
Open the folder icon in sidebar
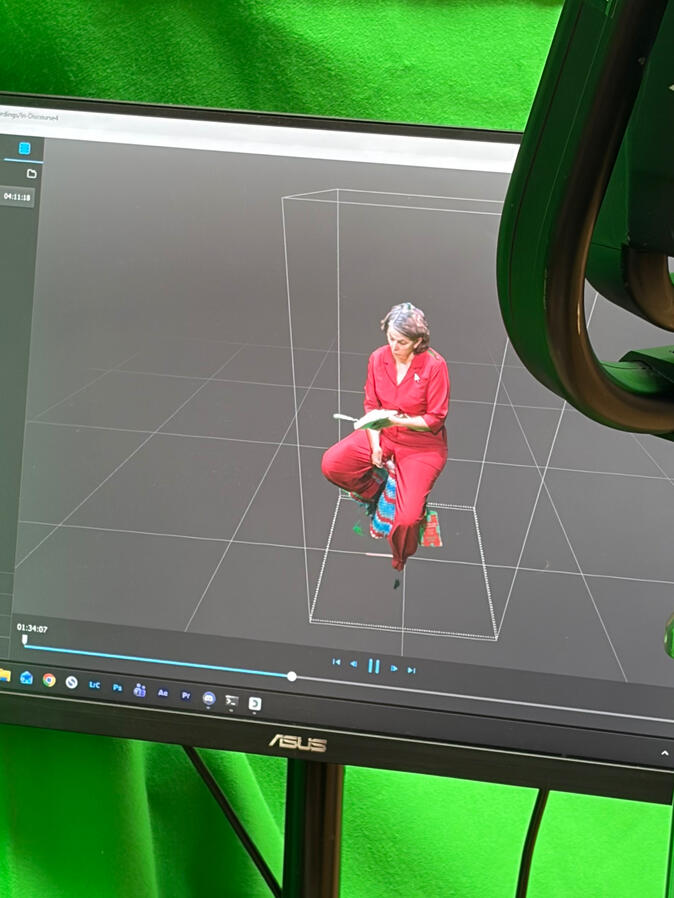click(x=31, y=173)
